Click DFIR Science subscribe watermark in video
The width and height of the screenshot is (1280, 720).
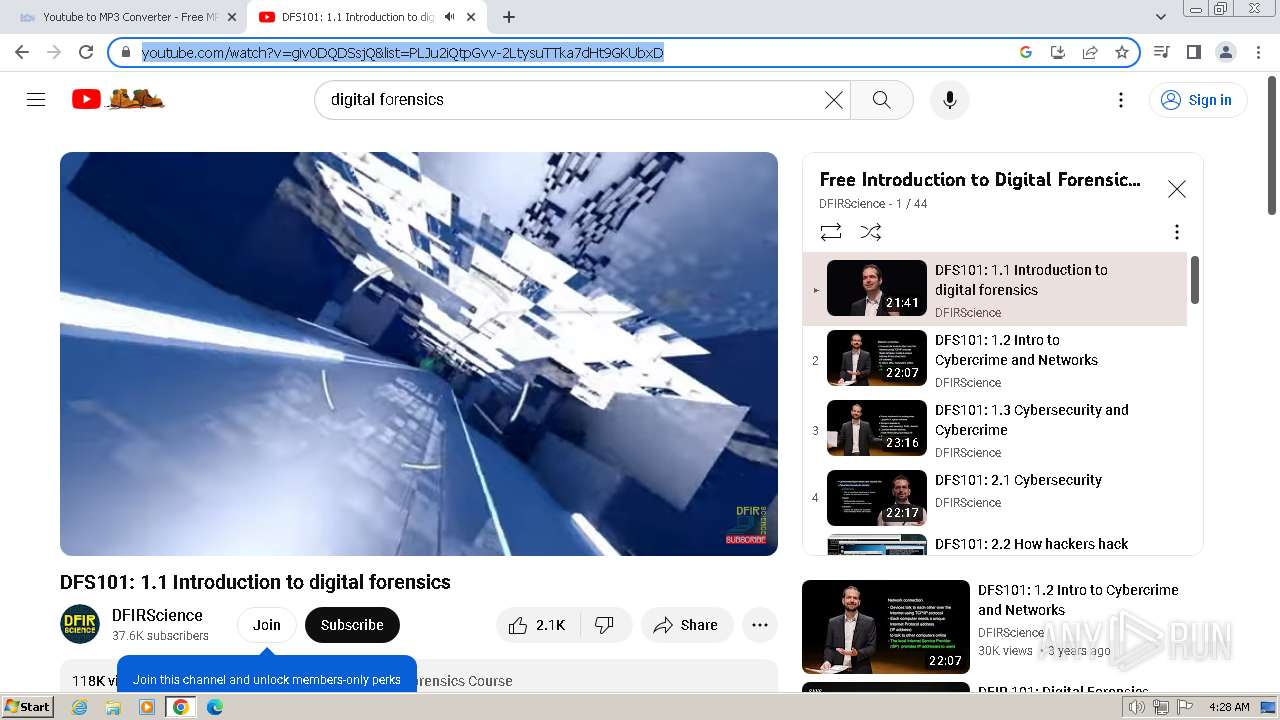coord(748,525)
